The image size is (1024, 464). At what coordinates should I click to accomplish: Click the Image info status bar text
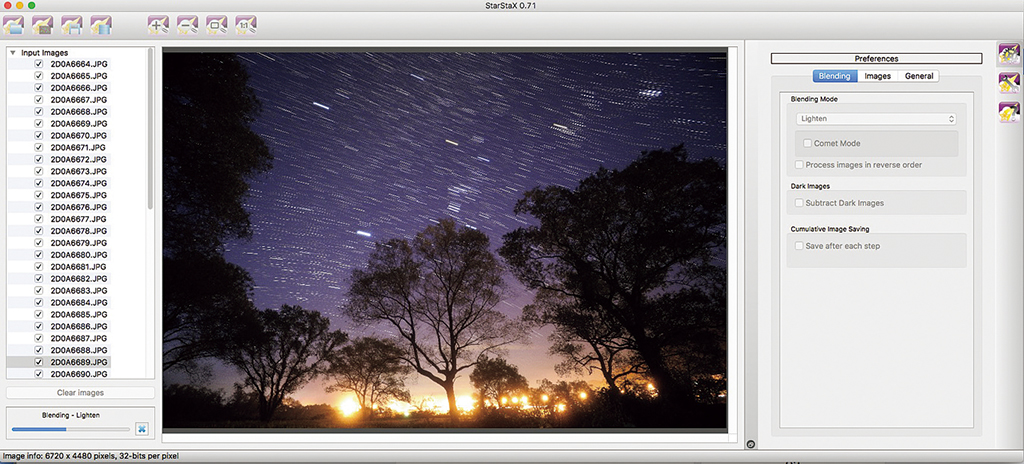90,456
